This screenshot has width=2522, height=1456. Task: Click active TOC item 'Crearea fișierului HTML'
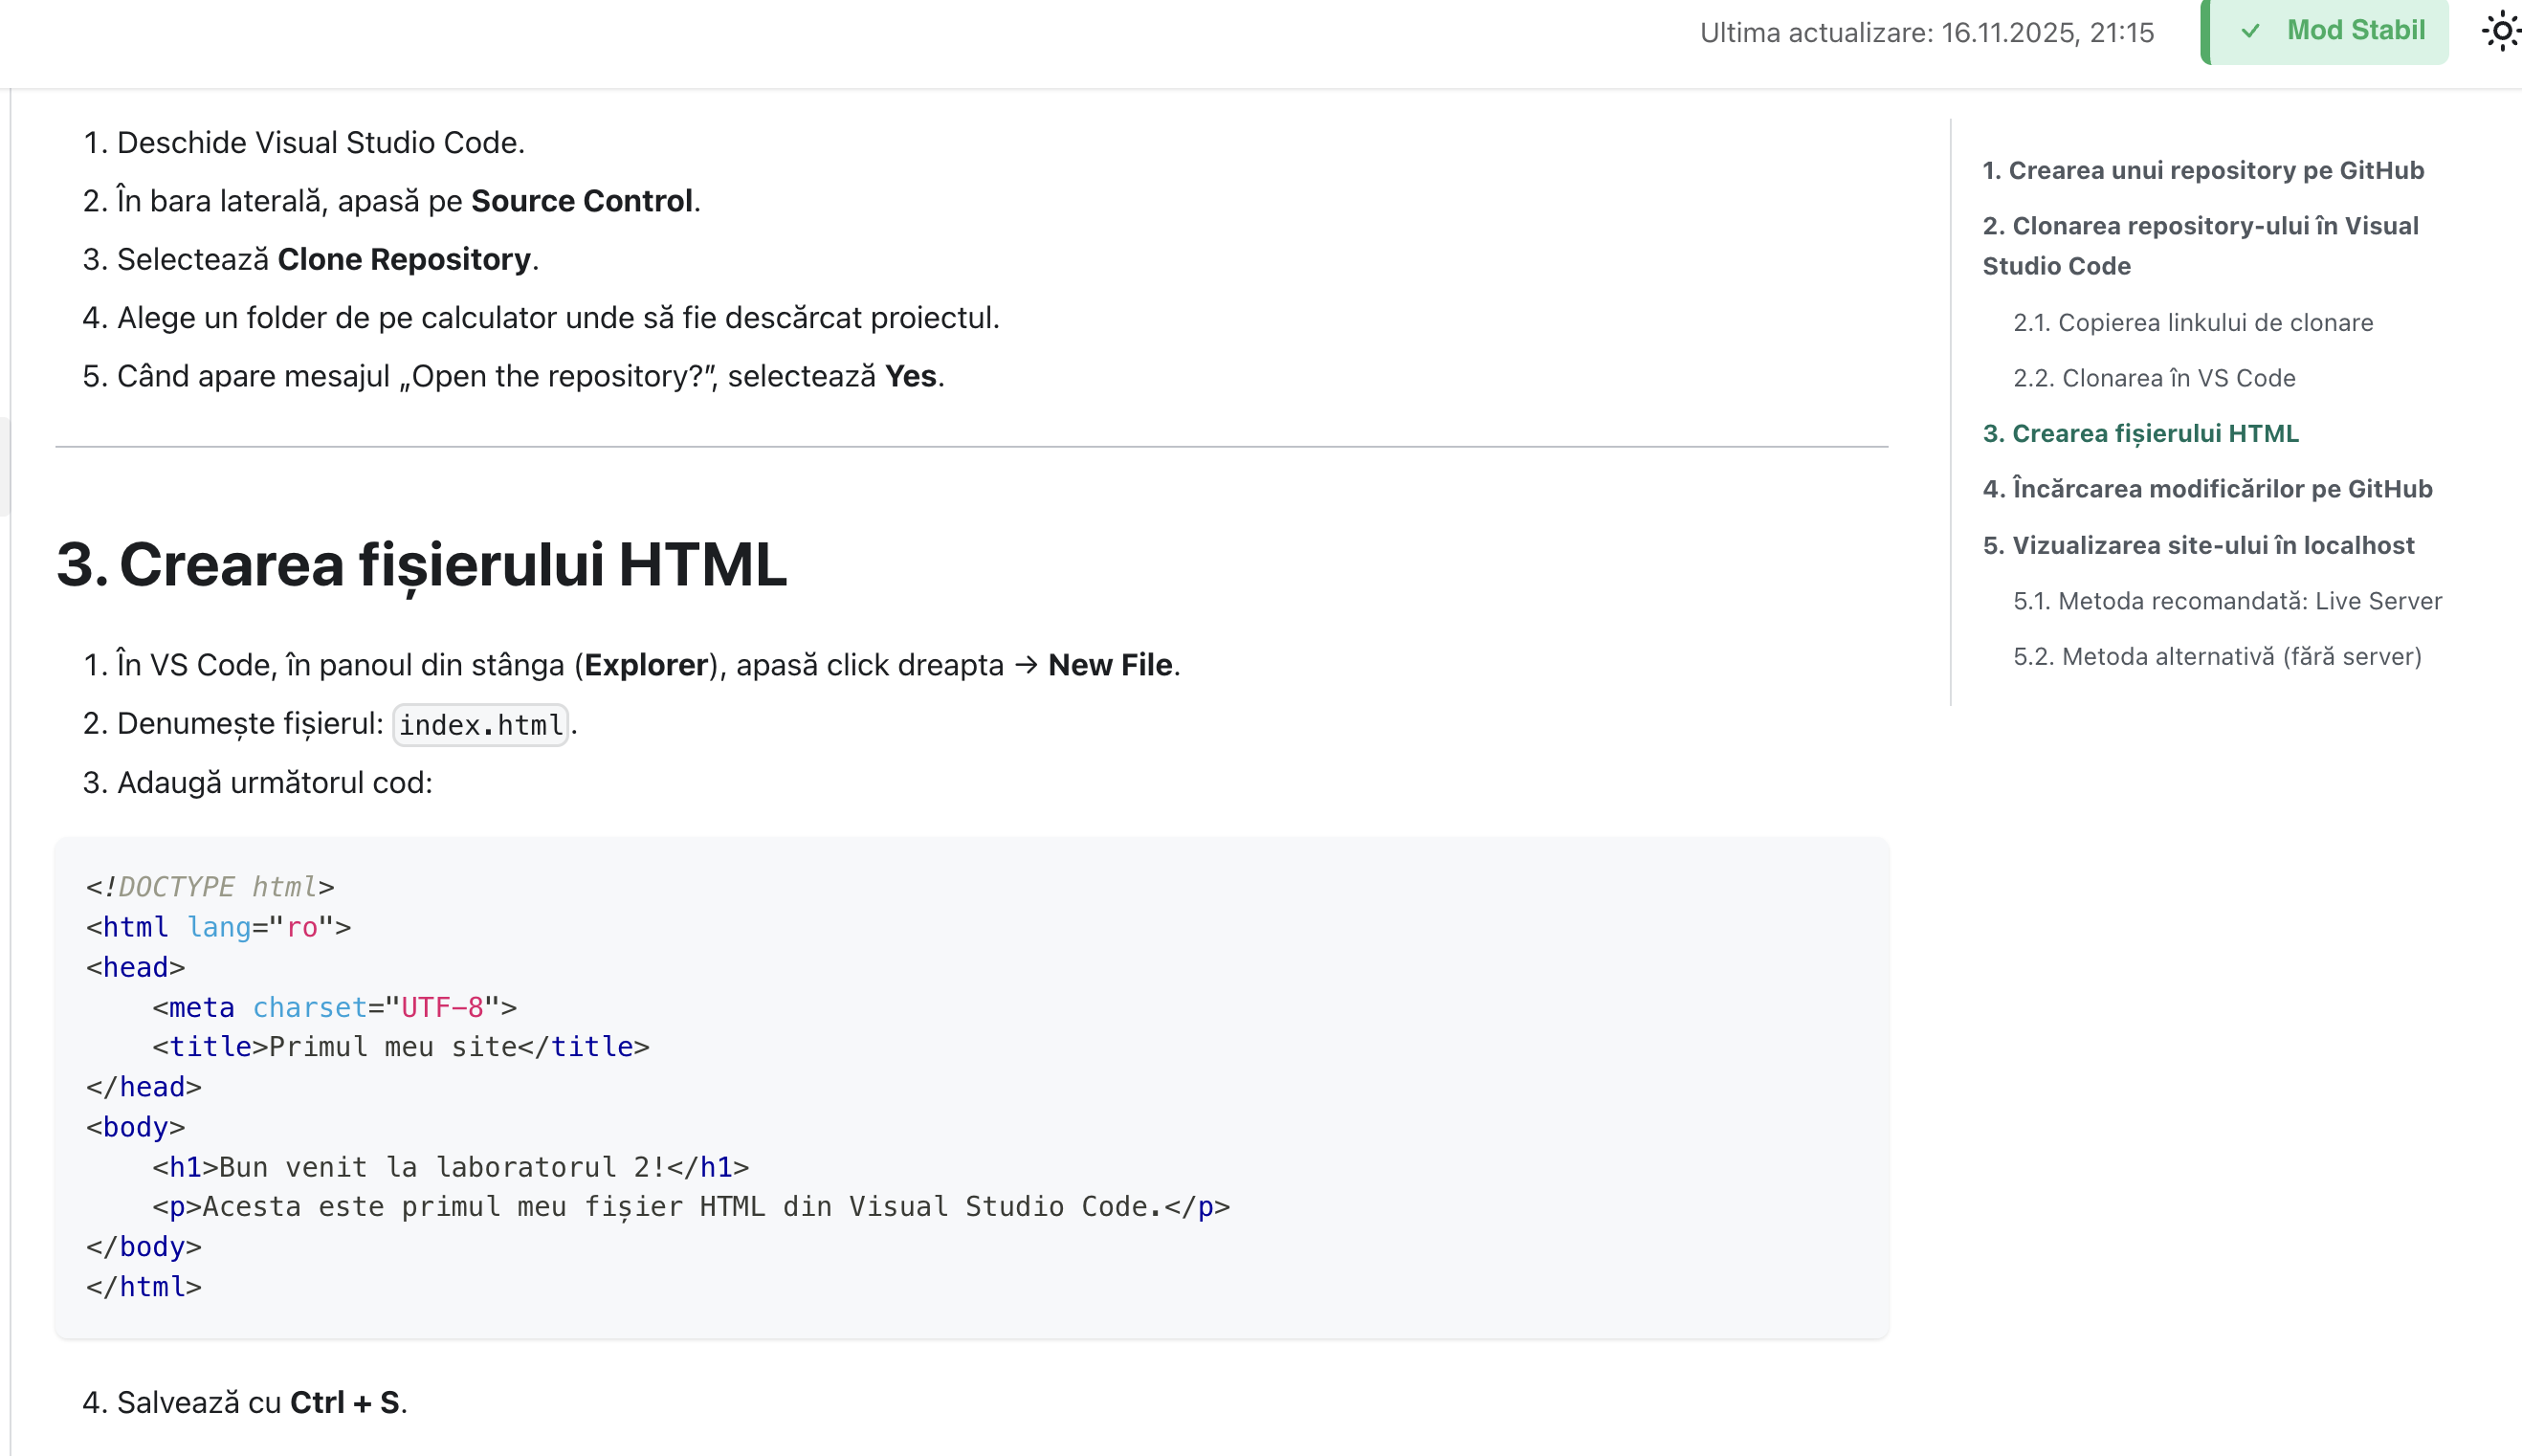pyautogui.click(x=2139, y=434)
